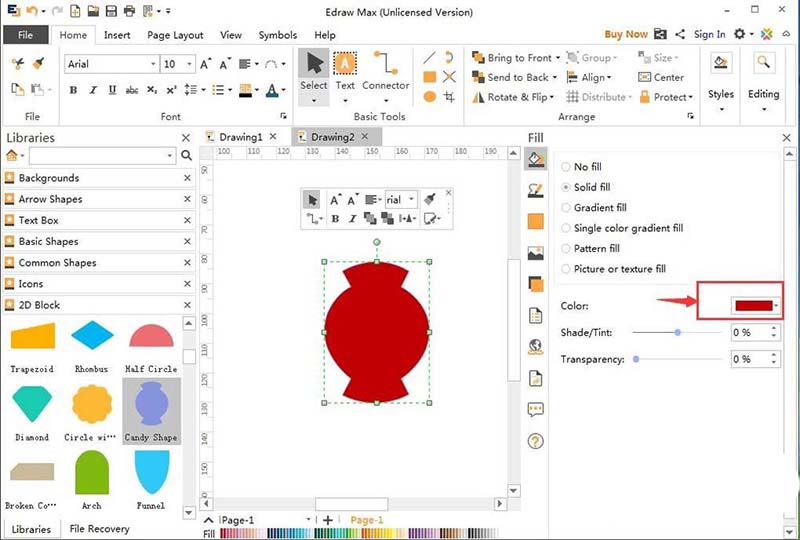Viewport: 800px width, 540px height.
Task: Adjust the Shade/Tint slider handle
Action: 678,332
